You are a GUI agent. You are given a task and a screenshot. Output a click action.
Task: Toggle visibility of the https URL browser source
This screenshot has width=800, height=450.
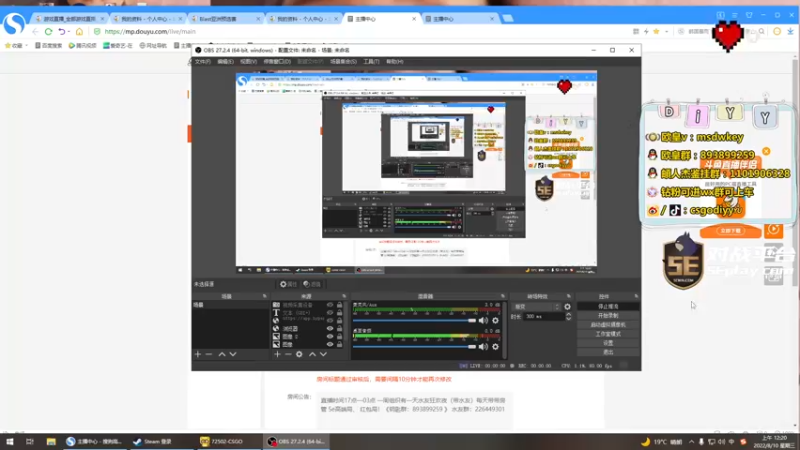(x=330, y=320)
